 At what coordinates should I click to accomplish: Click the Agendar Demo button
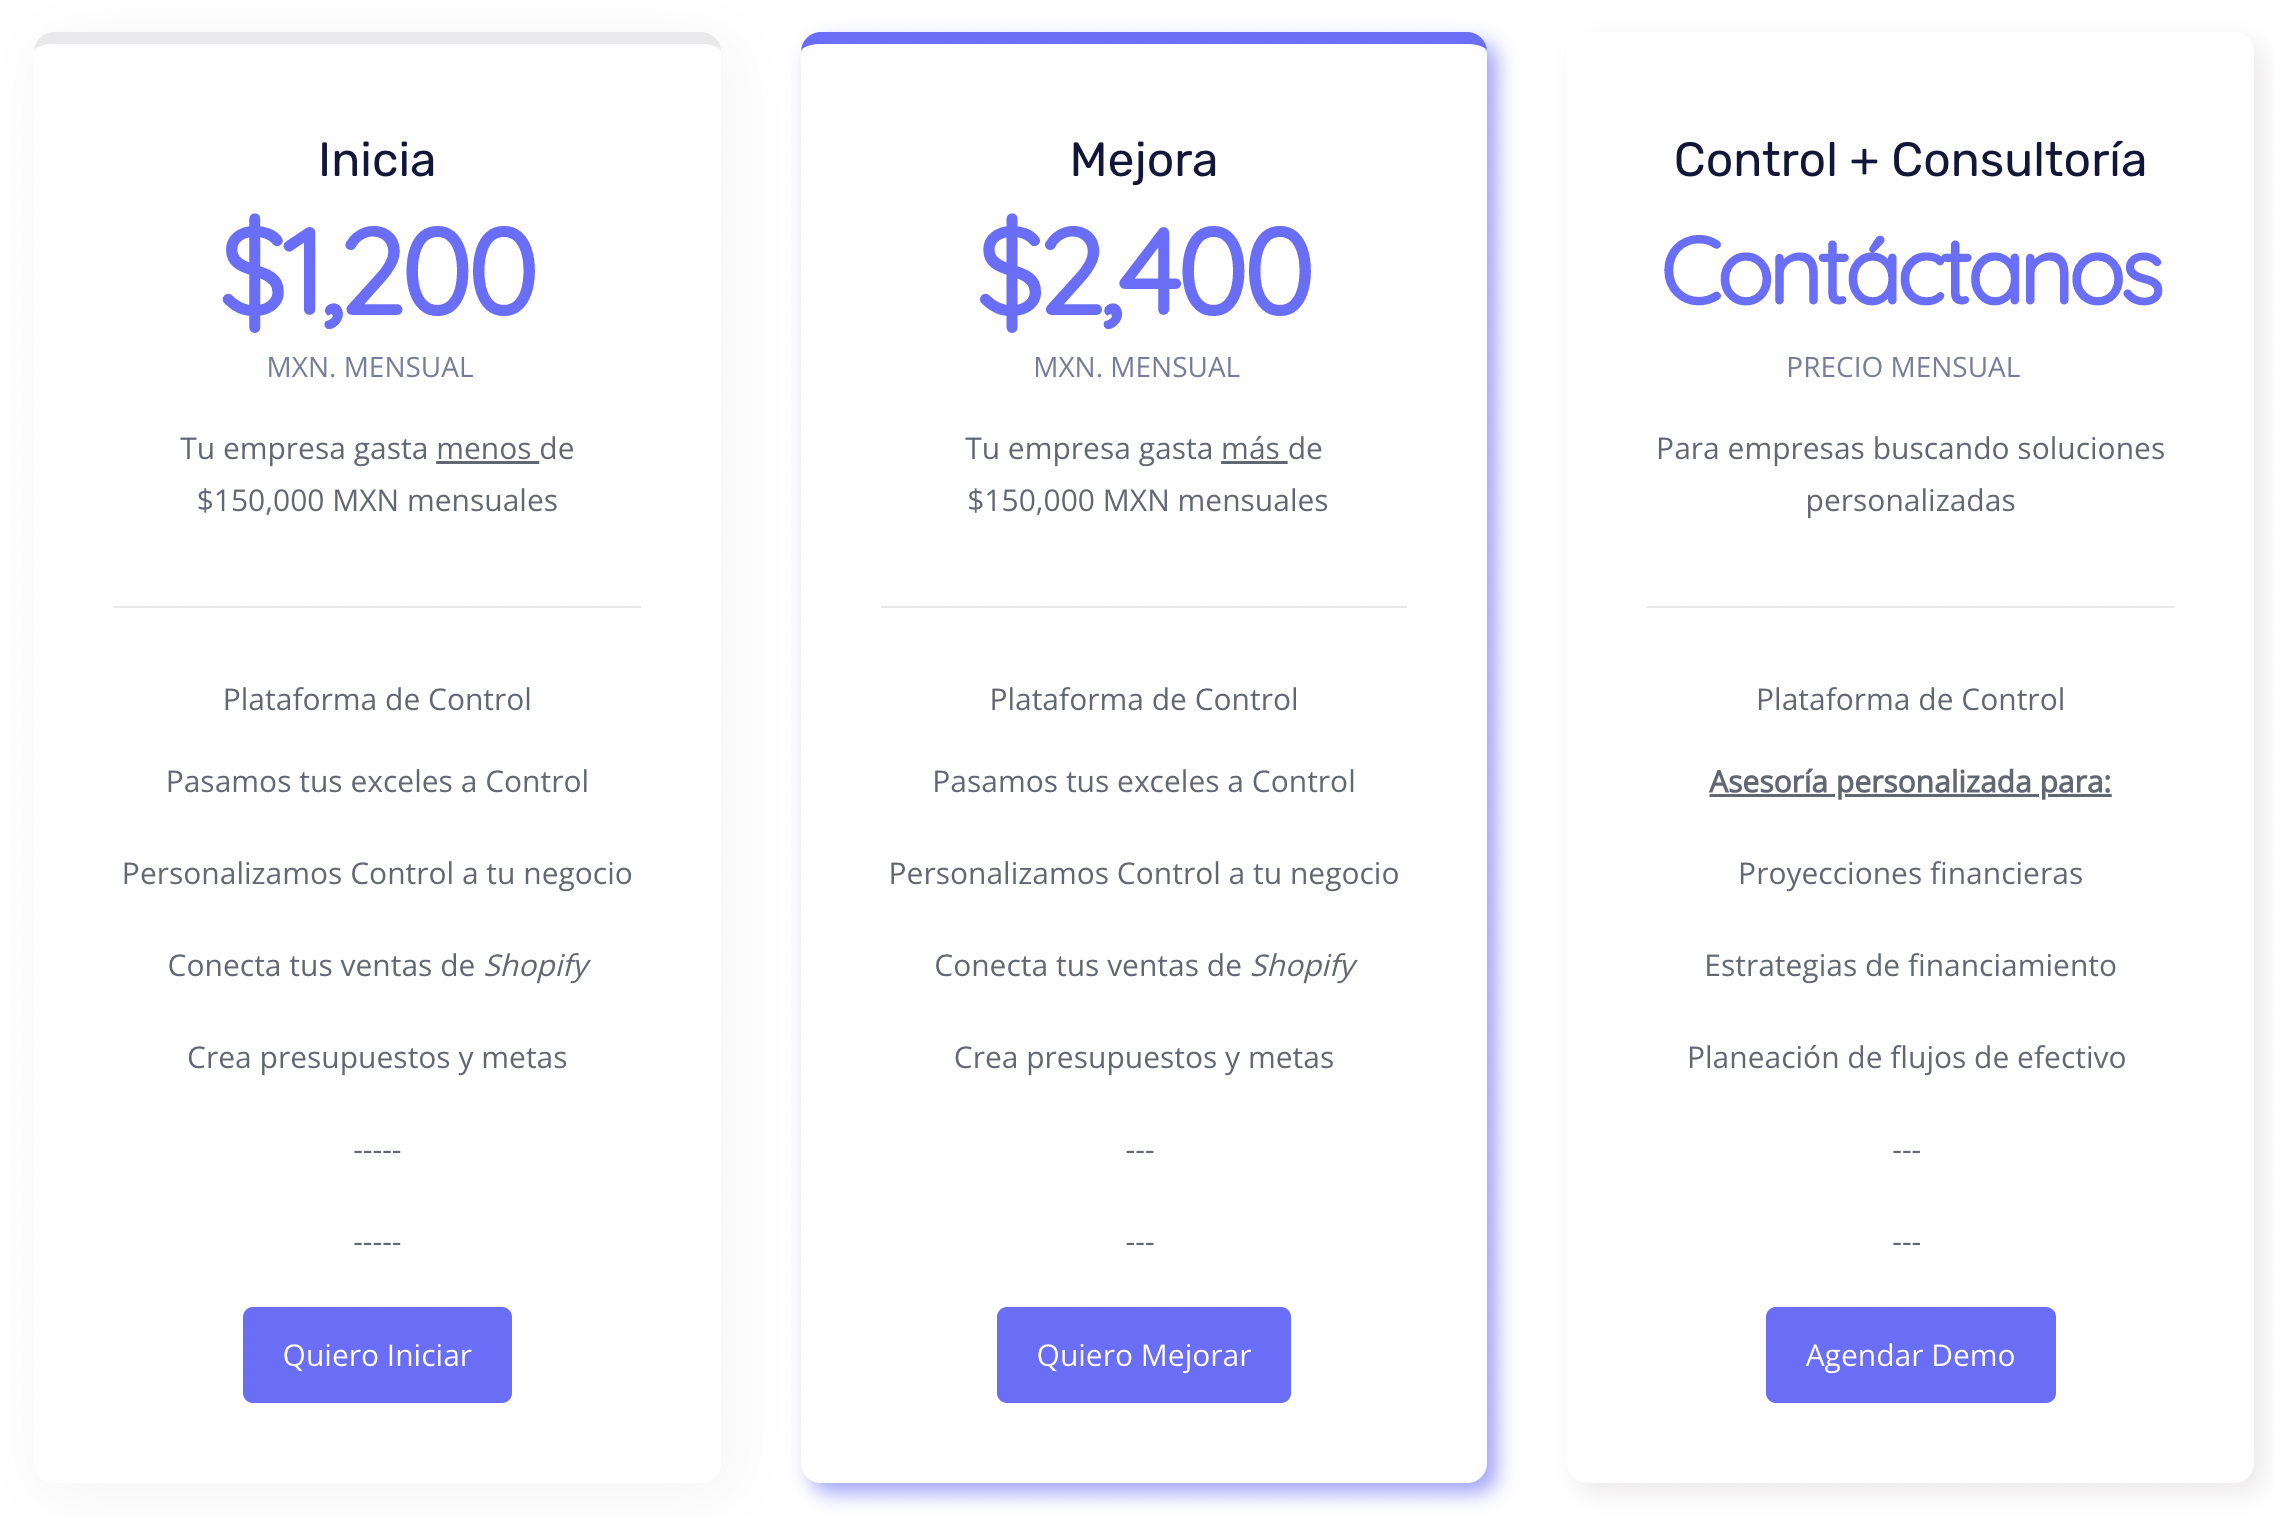point(1909,1354)
